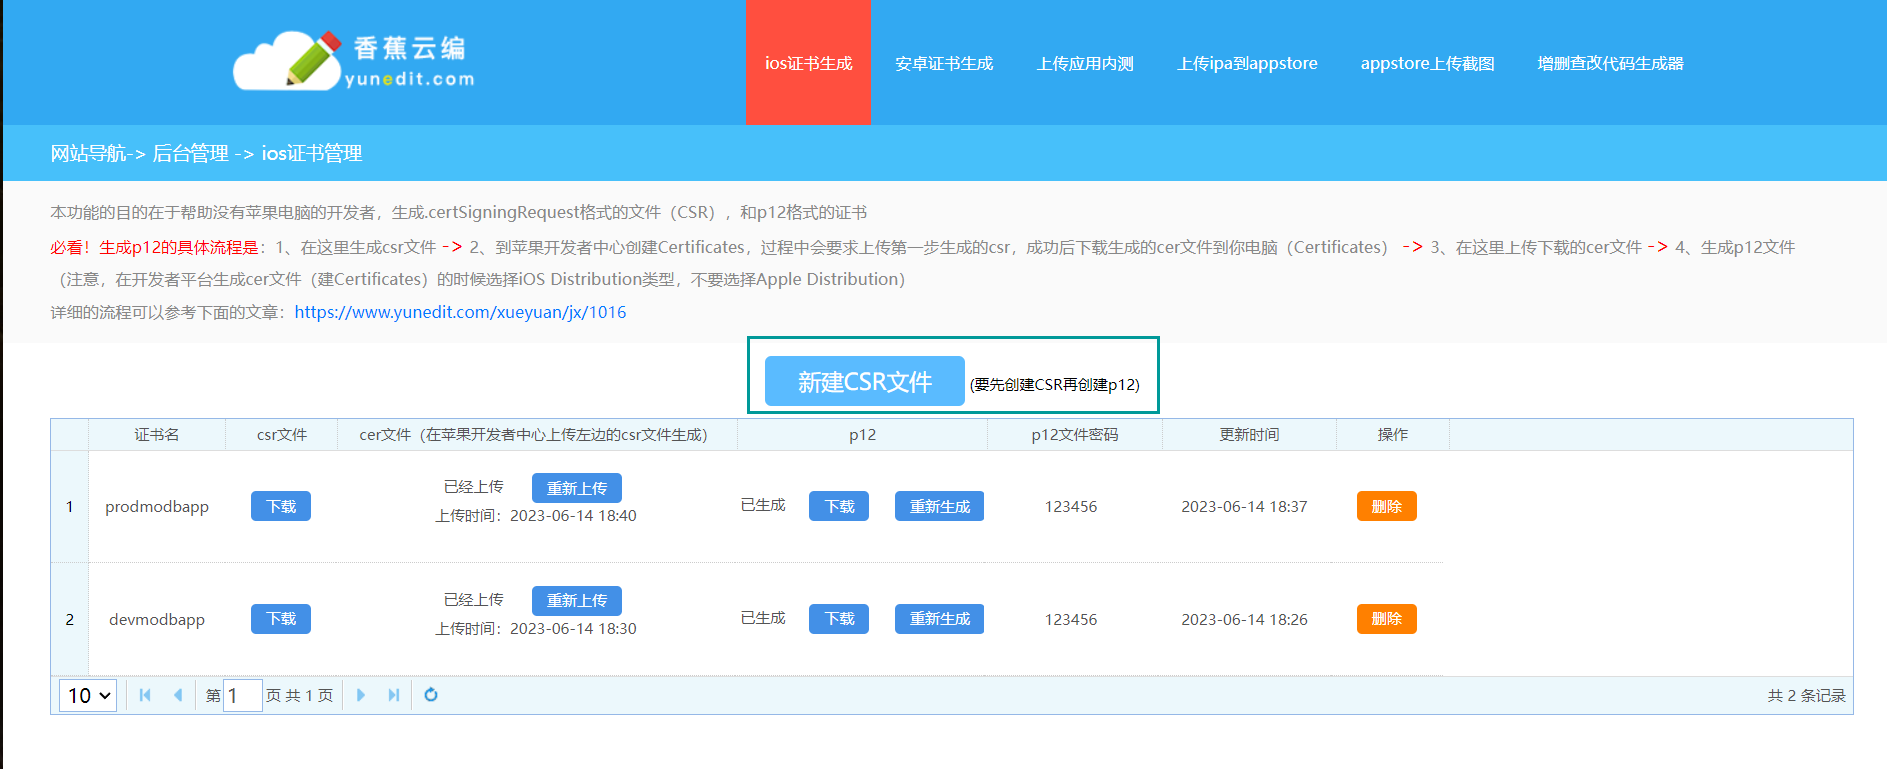Click the 操作 column header
This screenshot has height=769, width=1887.
click(1393, 435)
